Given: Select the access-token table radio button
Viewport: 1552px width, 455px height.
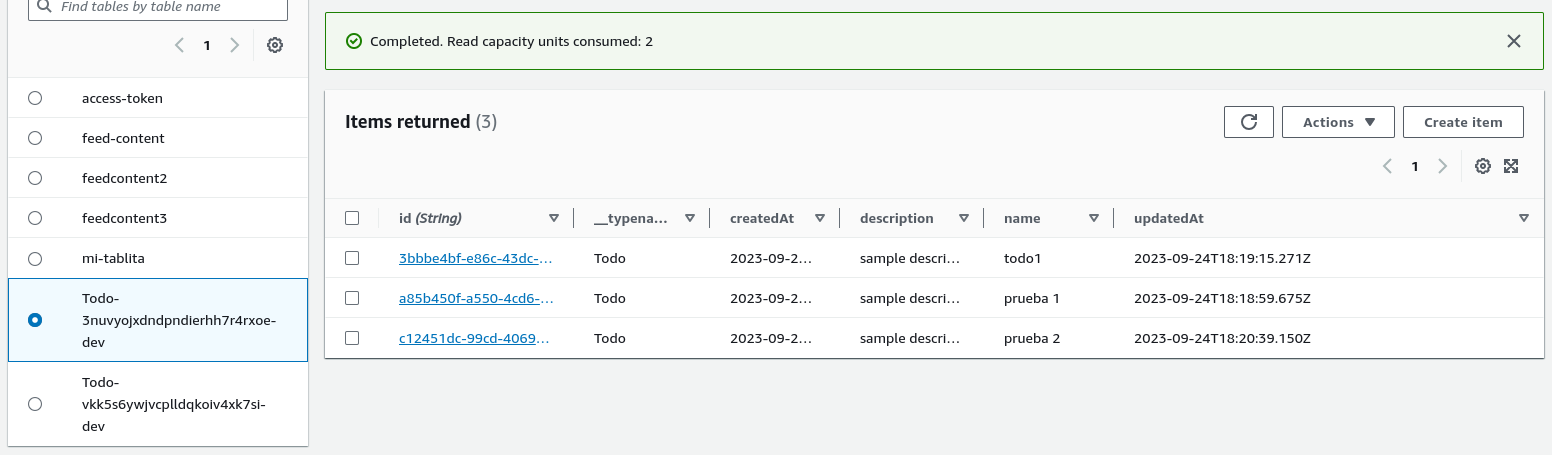Looking at the screenshot, I should [x=35, y=98].
